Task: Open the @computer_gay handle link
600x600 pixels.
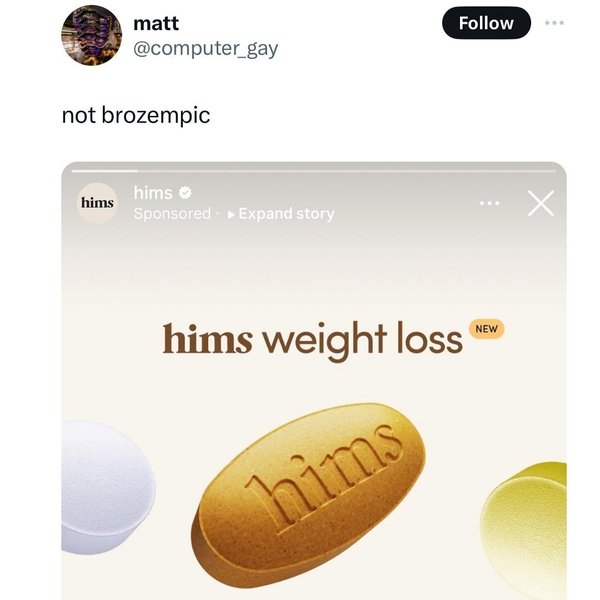Action: tap(205, 49)
